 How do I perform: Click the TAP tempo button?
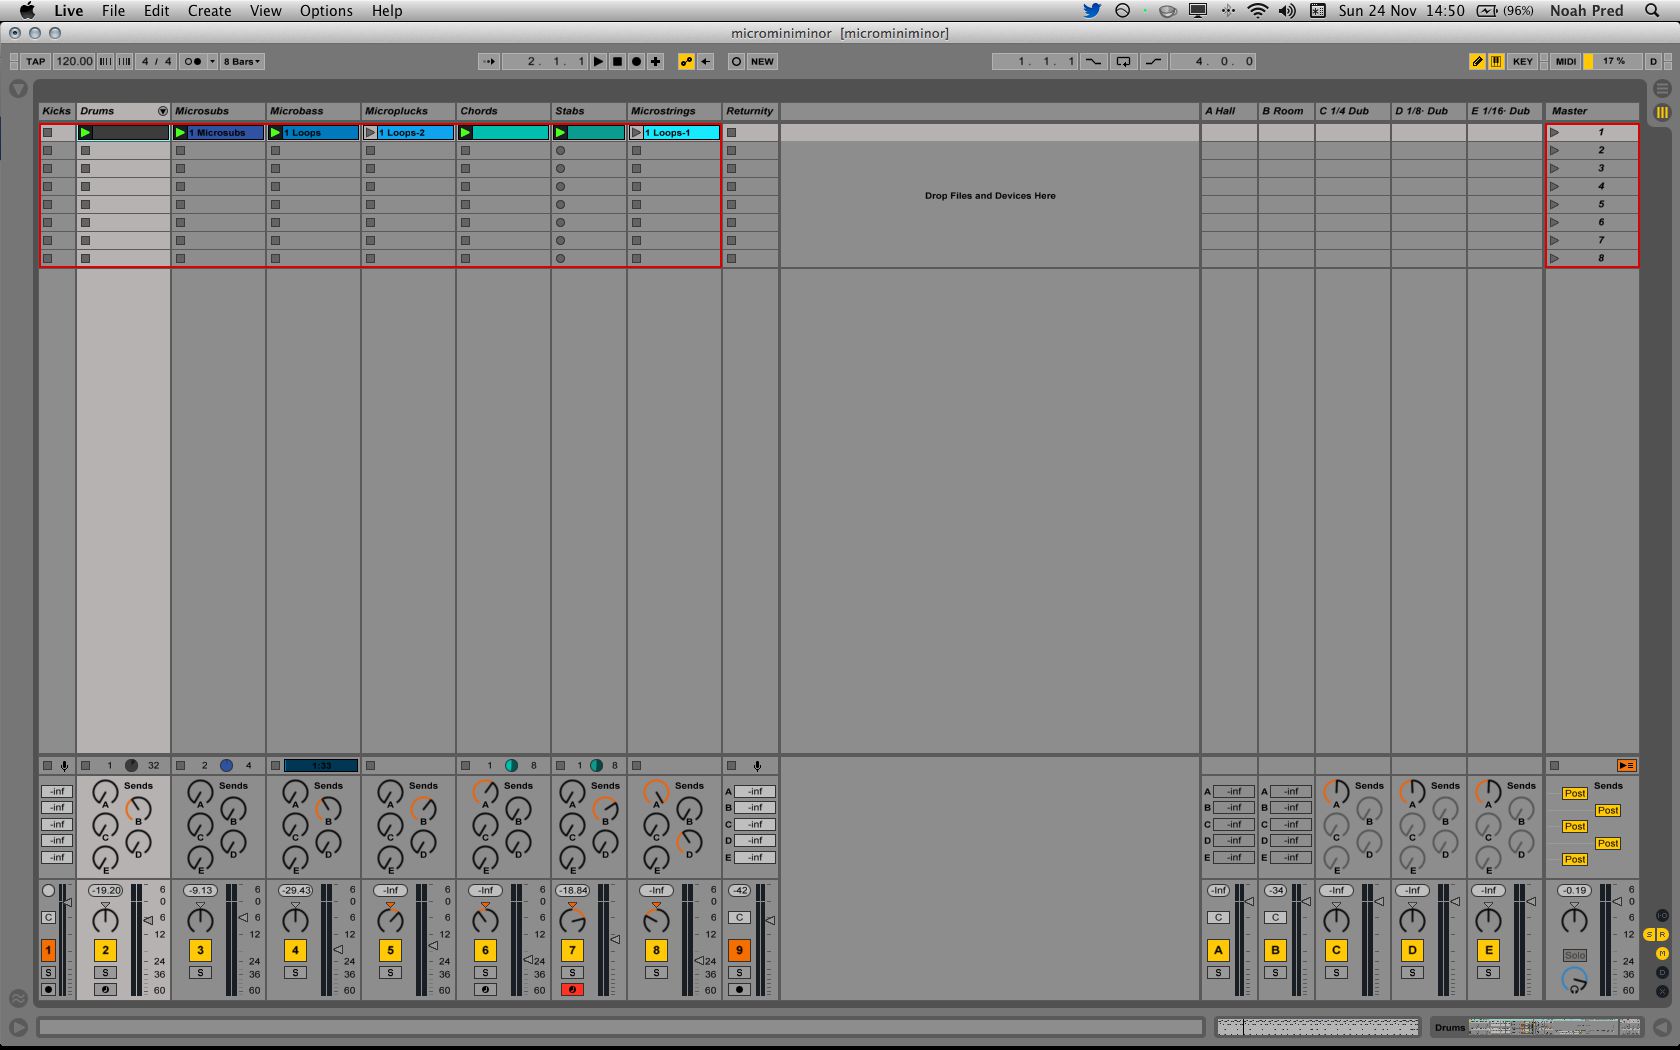click(36, 61)
